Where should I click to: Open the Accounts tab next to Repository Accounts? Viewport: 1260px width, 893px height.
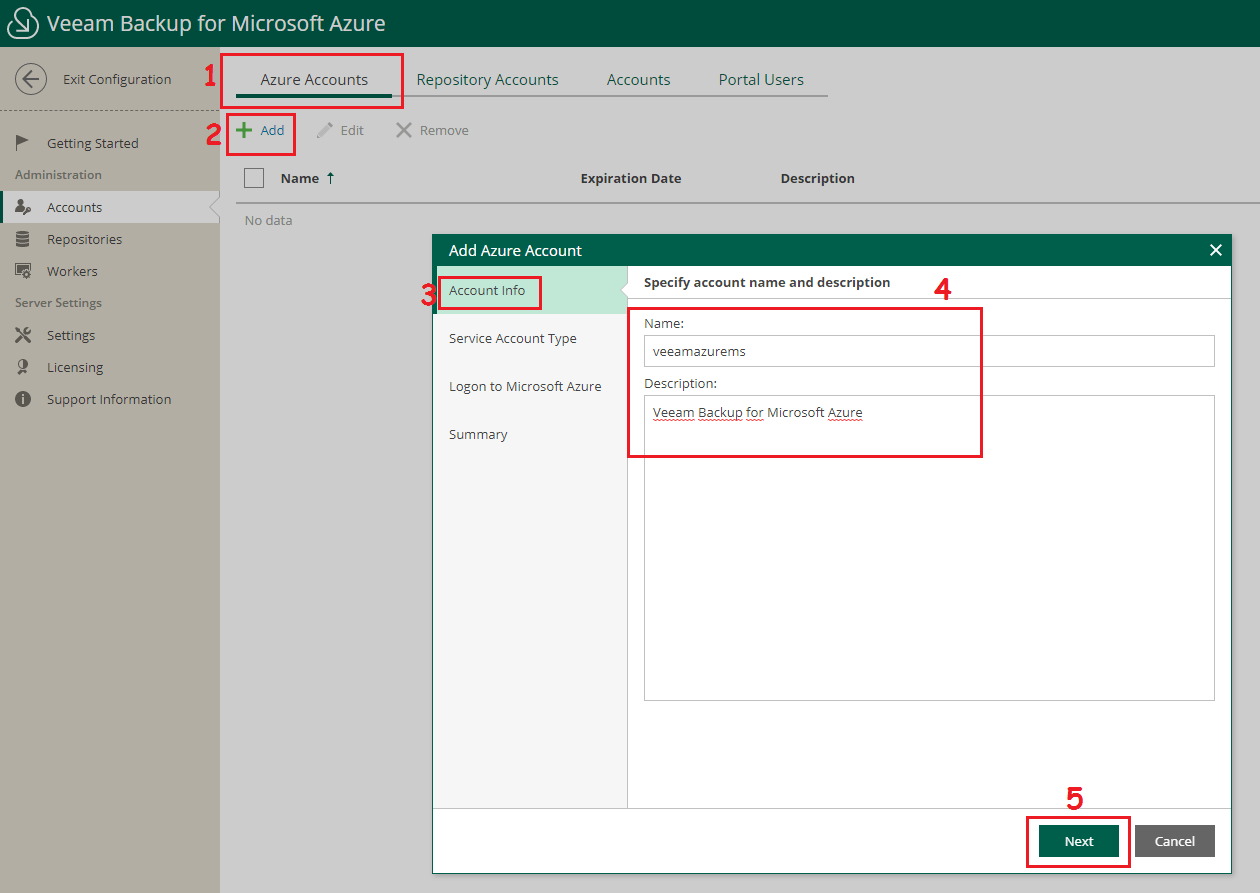639,80
